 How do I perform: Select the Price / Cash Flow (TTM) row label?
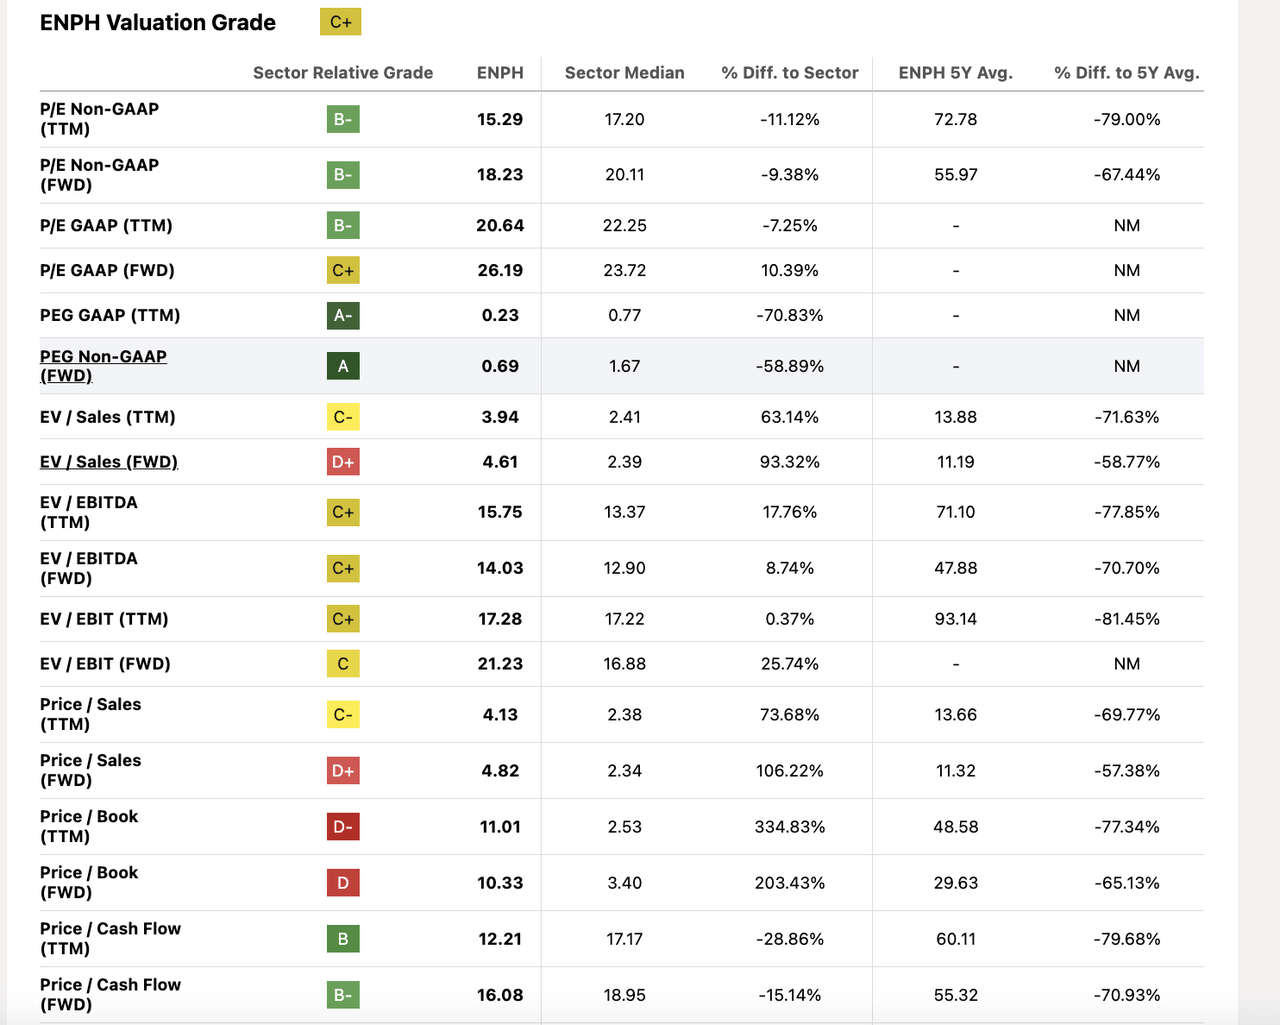(x=110, y=939)
